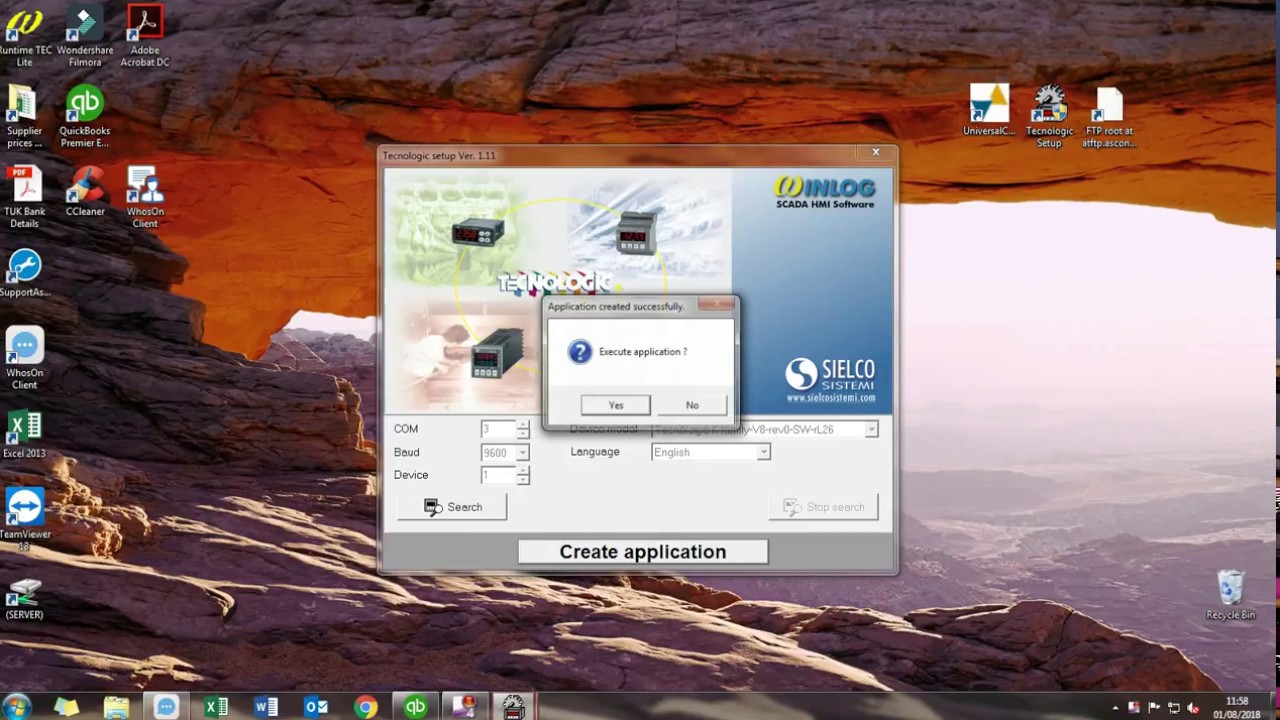Select the WhosOn Client chat bubble desktop icon
Viewport: 1280px width, 720px height.
tap(25, 359)
